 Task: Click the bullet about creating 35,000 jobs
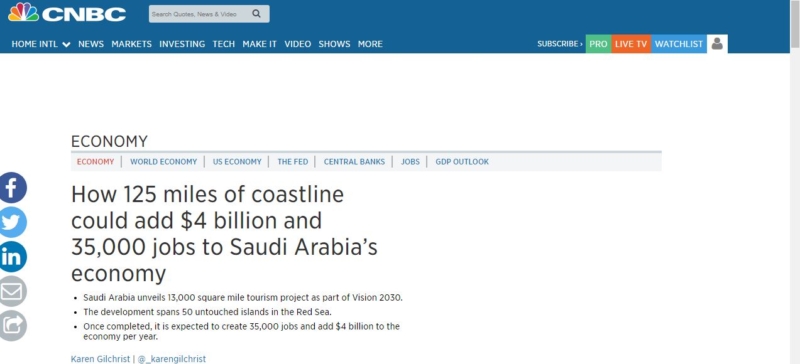[x=241, y=331]
